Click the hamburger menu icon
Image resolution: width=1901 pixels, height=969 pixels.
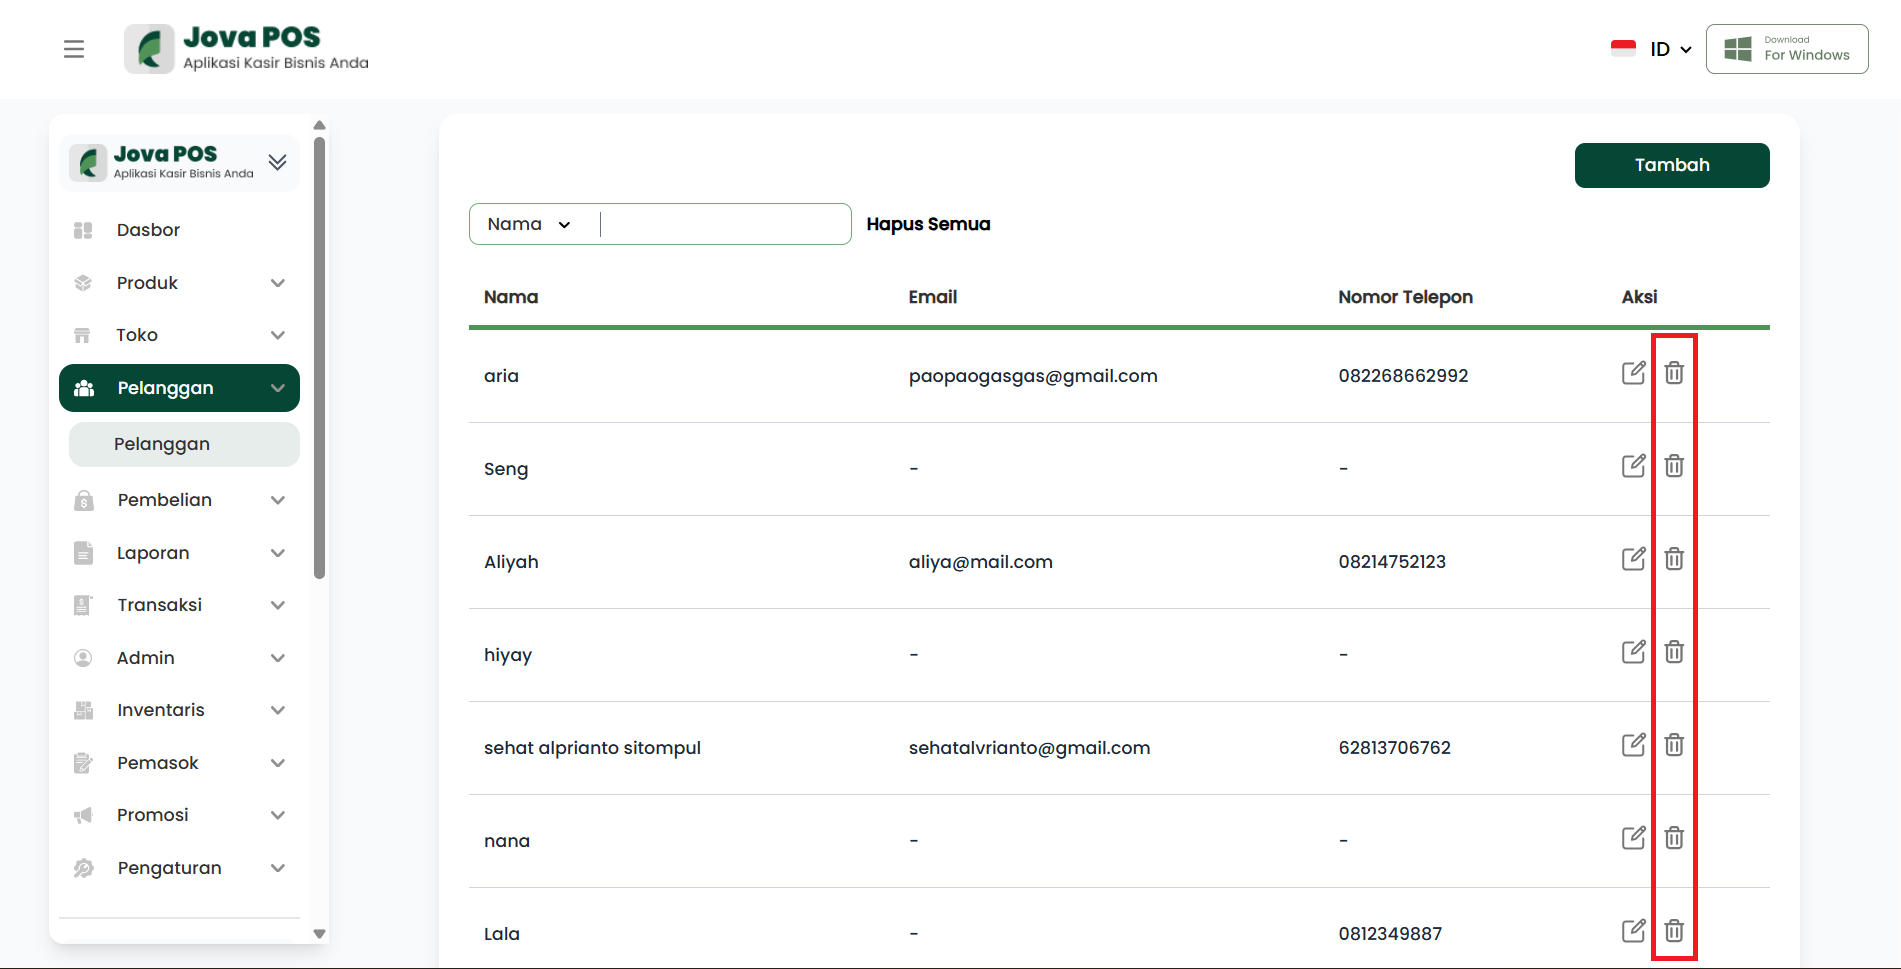click(74, 49)
